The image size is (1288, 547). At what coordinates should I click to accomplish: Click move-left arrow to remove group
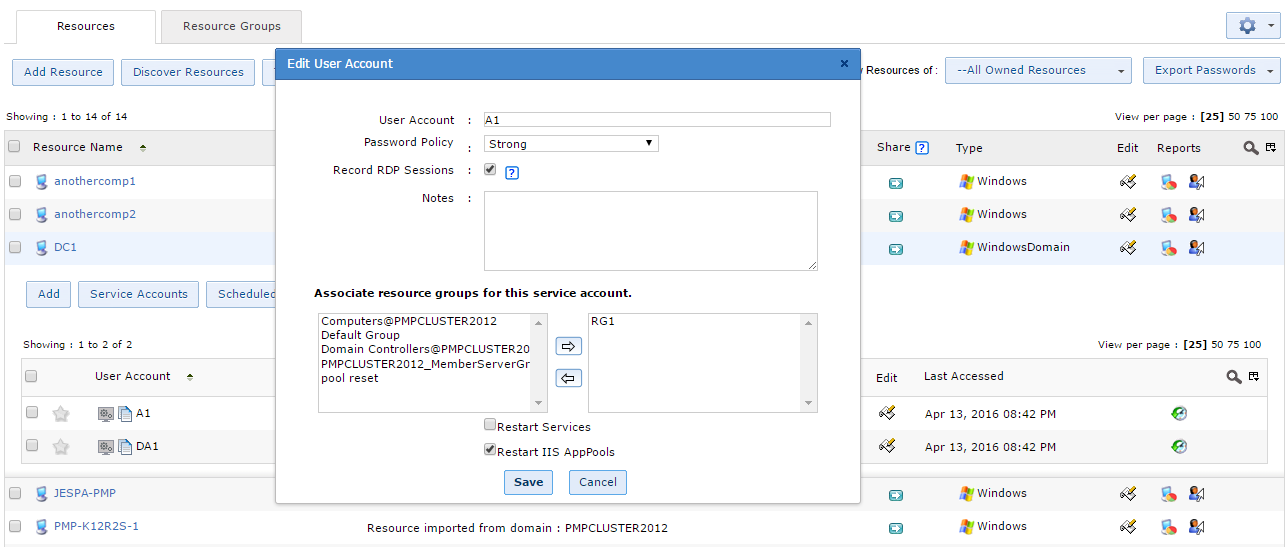click(x=568, y=378)
